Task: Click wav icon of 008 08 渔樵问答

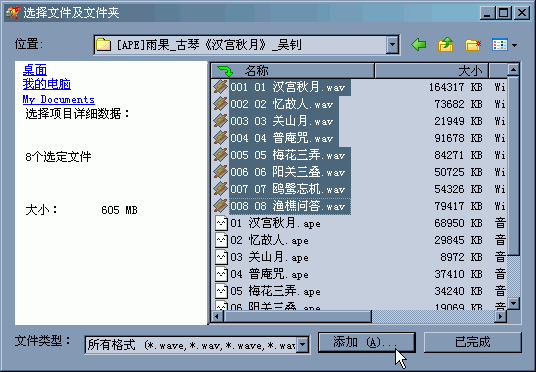Action: coord(220,206)
